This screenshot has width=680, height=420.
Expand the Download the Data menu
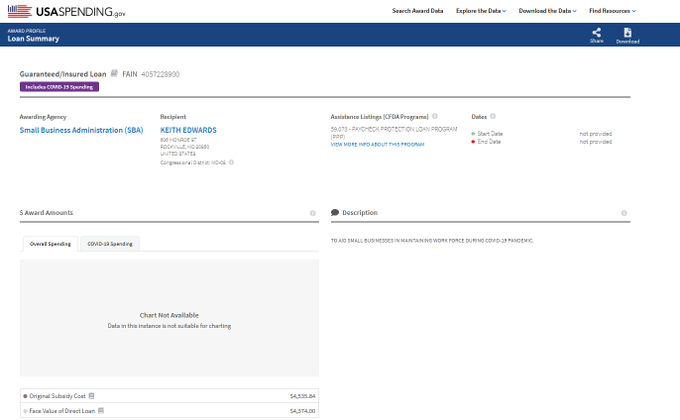548,10
